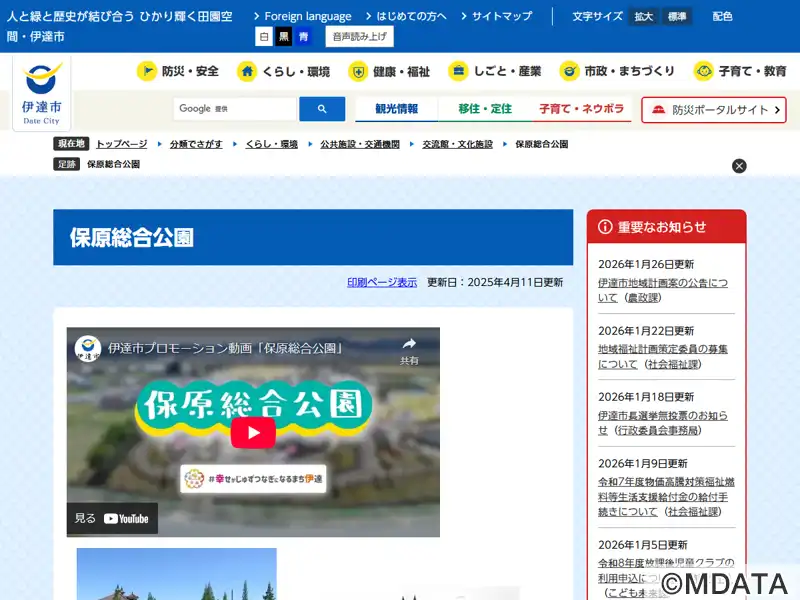The image size is (800, 600).
Task: Expand the Foreign language menu
Action: pyautogui.click(x=302, y=16)
